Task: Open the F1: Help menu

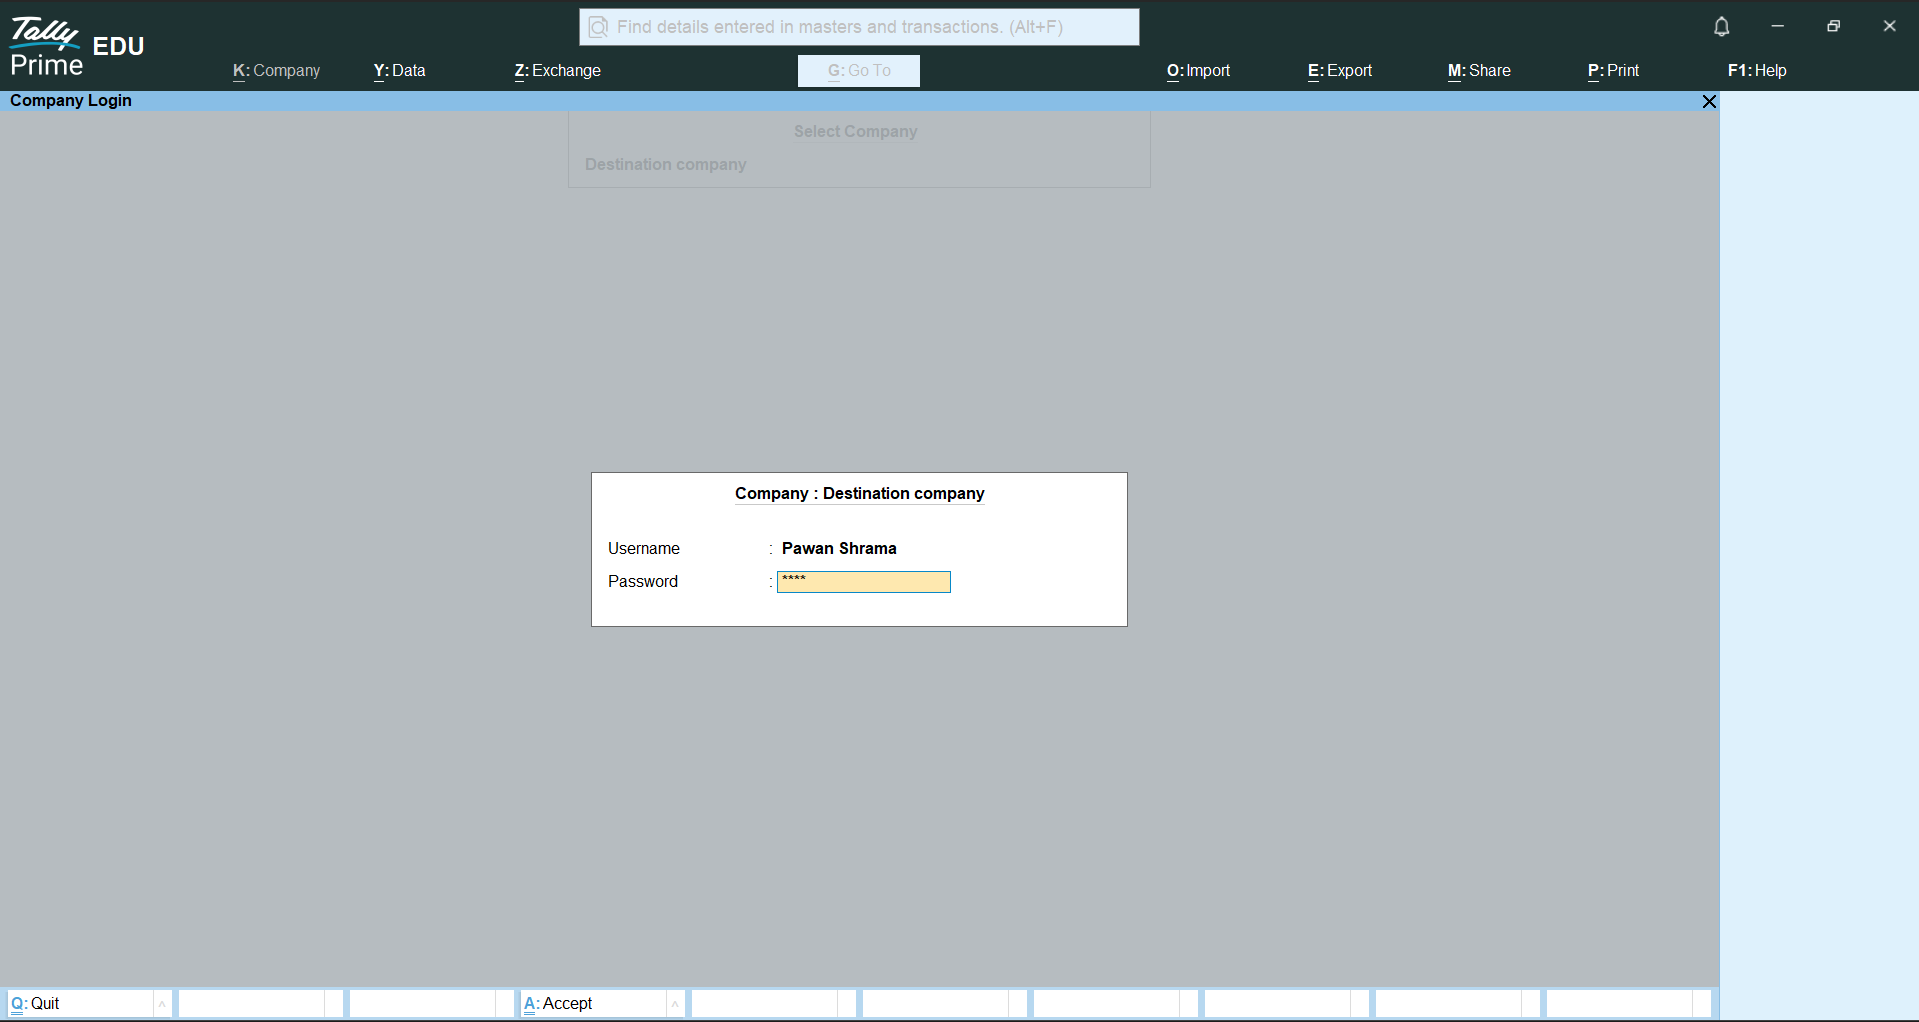Action: click(x=1757, y=71)
